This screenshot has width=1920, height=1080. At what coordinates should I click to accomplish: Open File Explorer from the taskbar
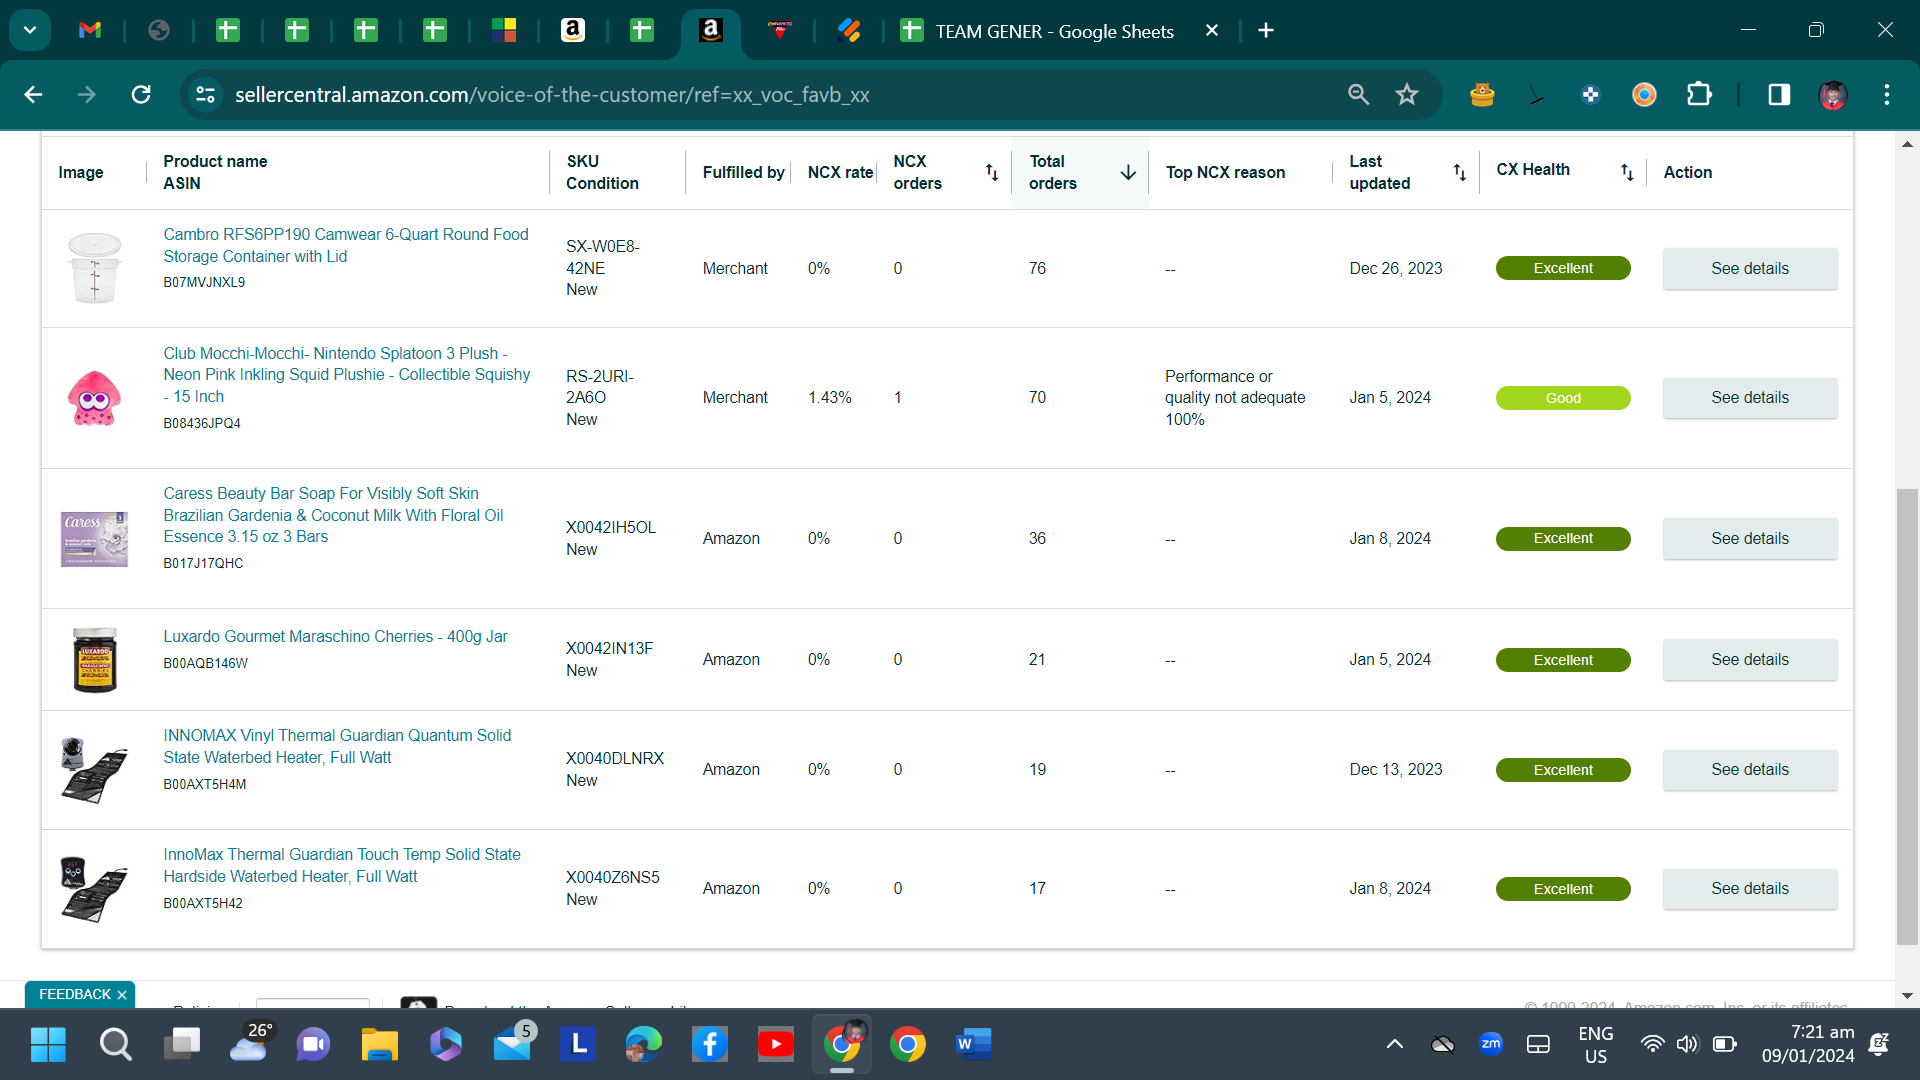(380, 1045)
